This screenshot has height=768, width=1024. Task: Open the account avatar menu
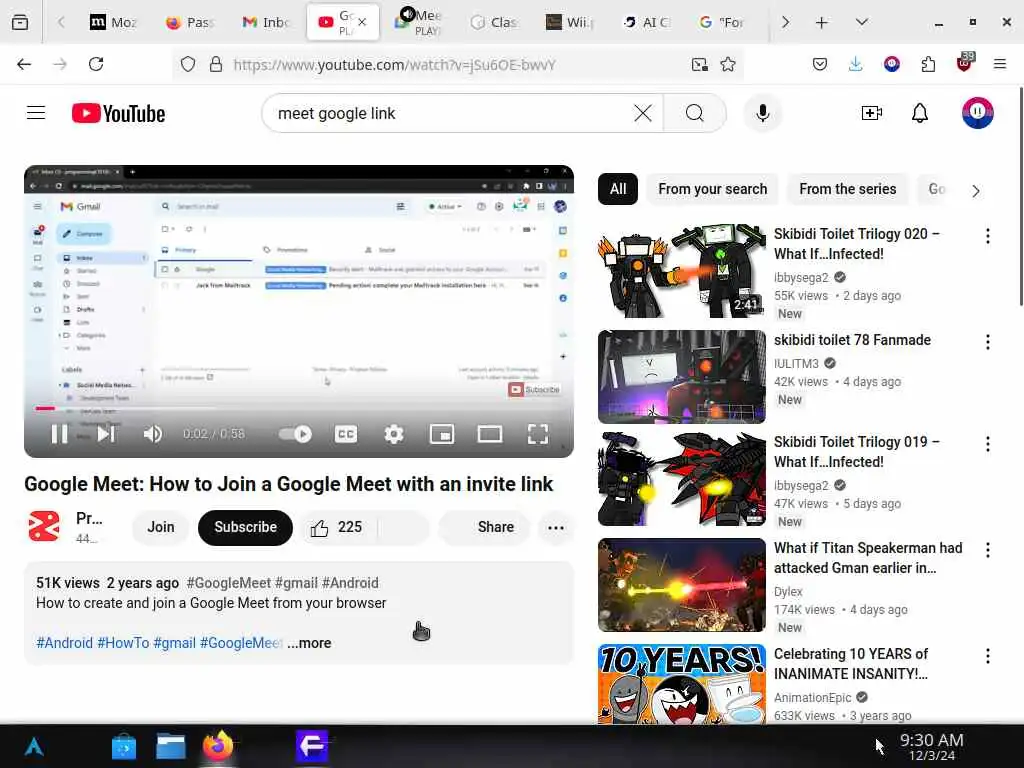pos(977,113)
